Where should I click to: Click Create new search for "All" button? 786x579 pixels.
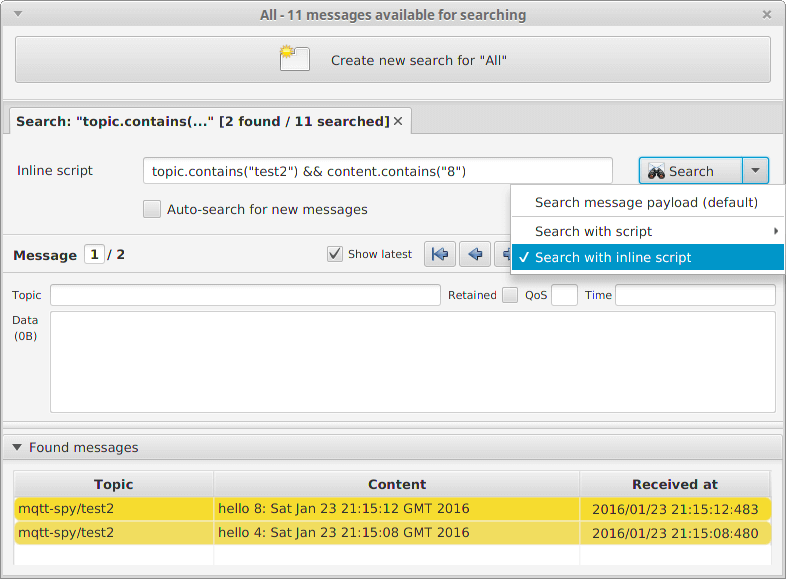coord(392,59)
